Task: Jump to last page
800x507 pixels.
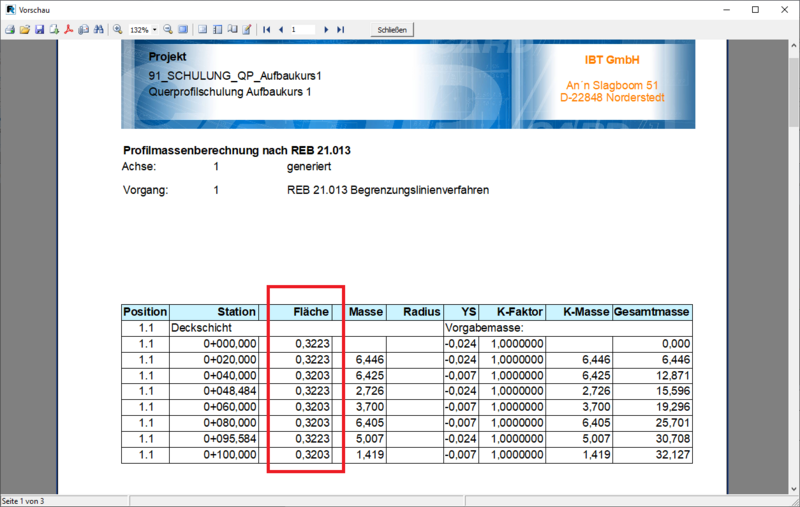Action: tap(340, 30)
